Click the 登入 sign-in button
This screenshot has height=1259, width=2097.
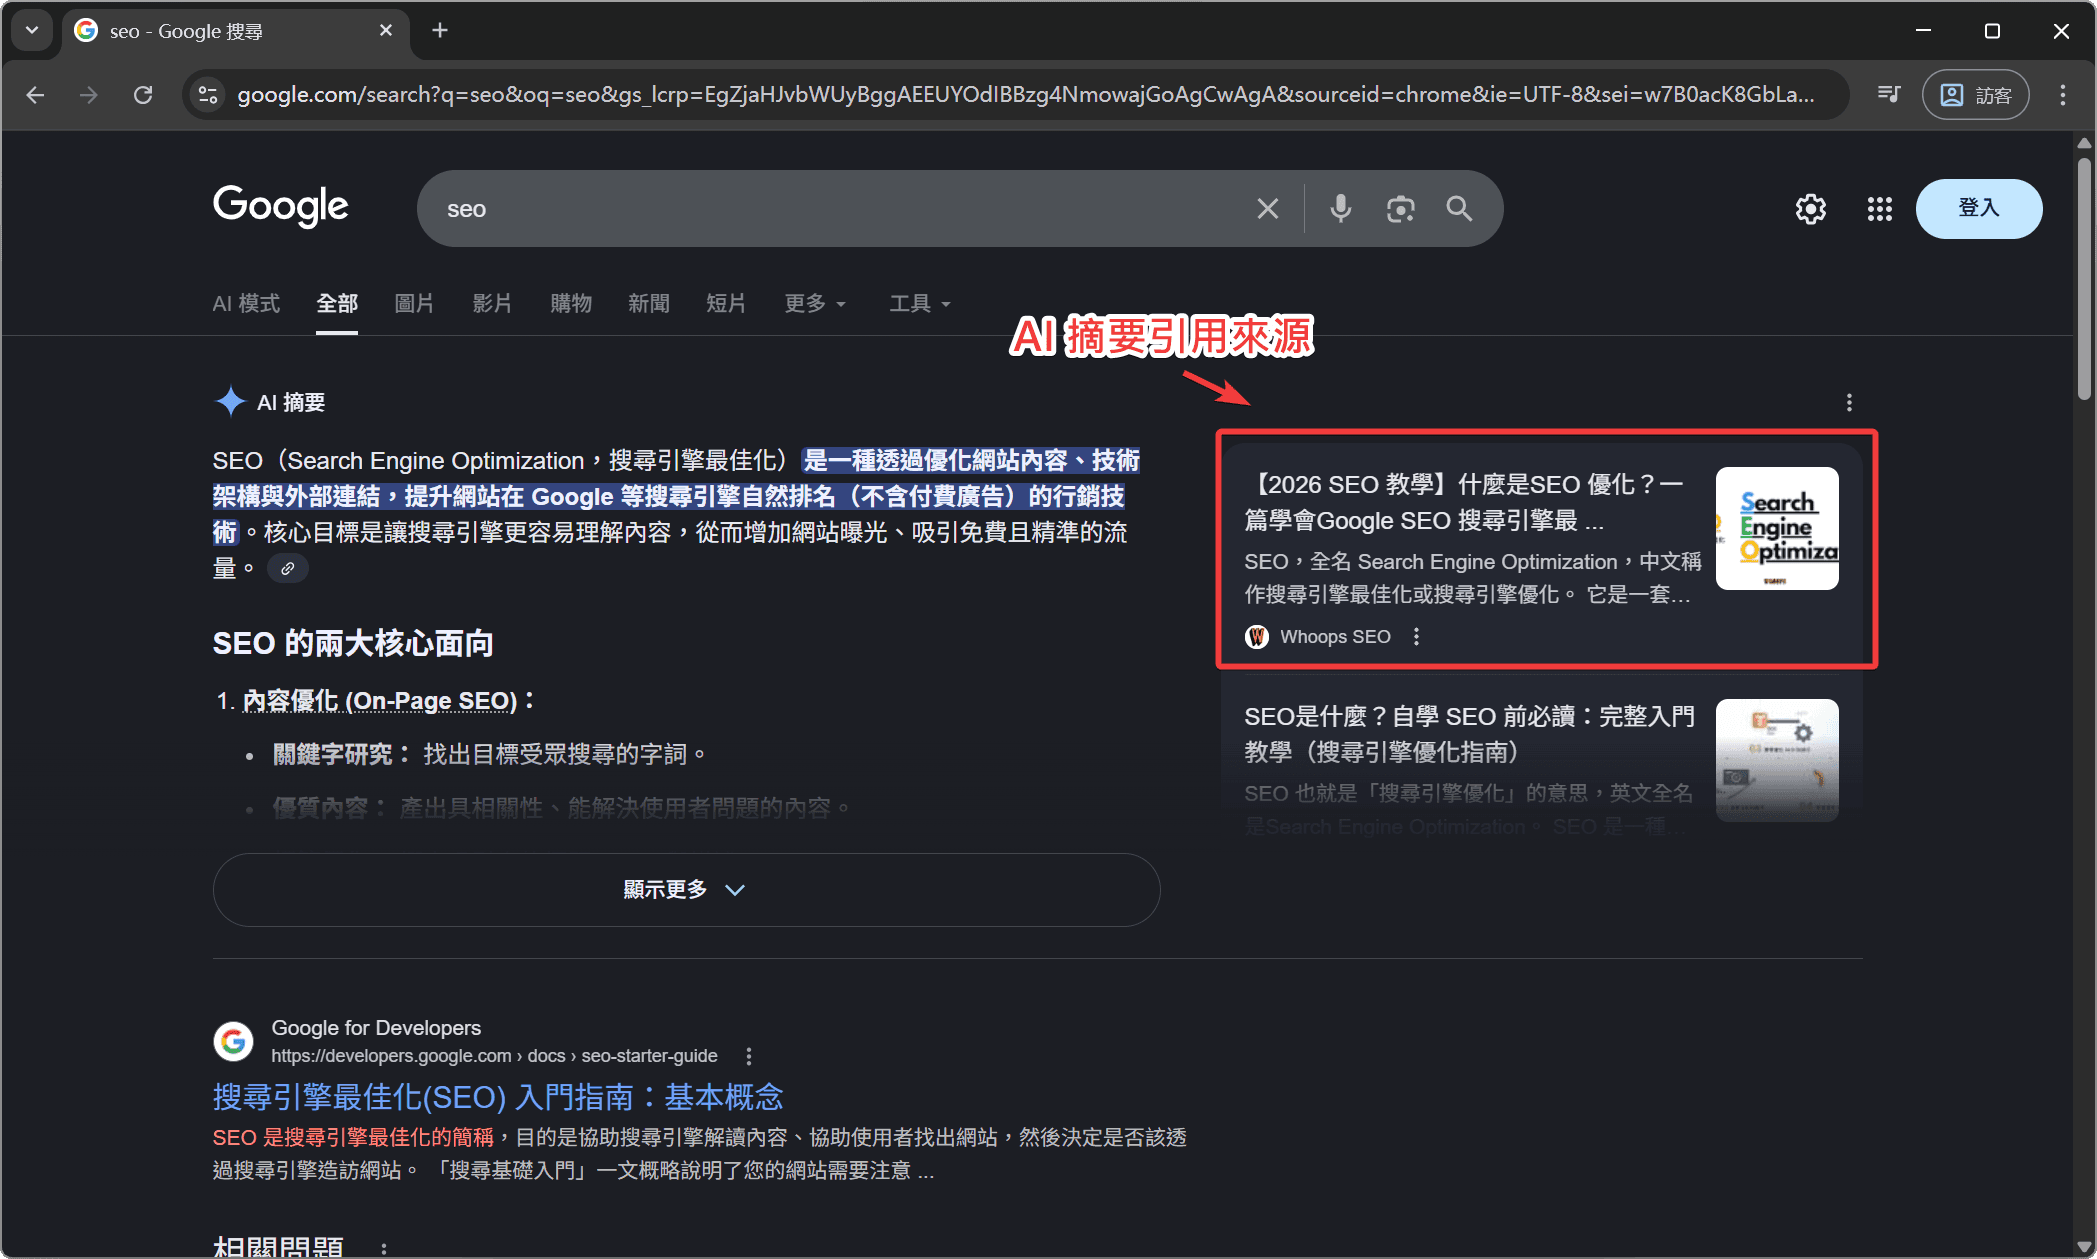pos(1978,208)
